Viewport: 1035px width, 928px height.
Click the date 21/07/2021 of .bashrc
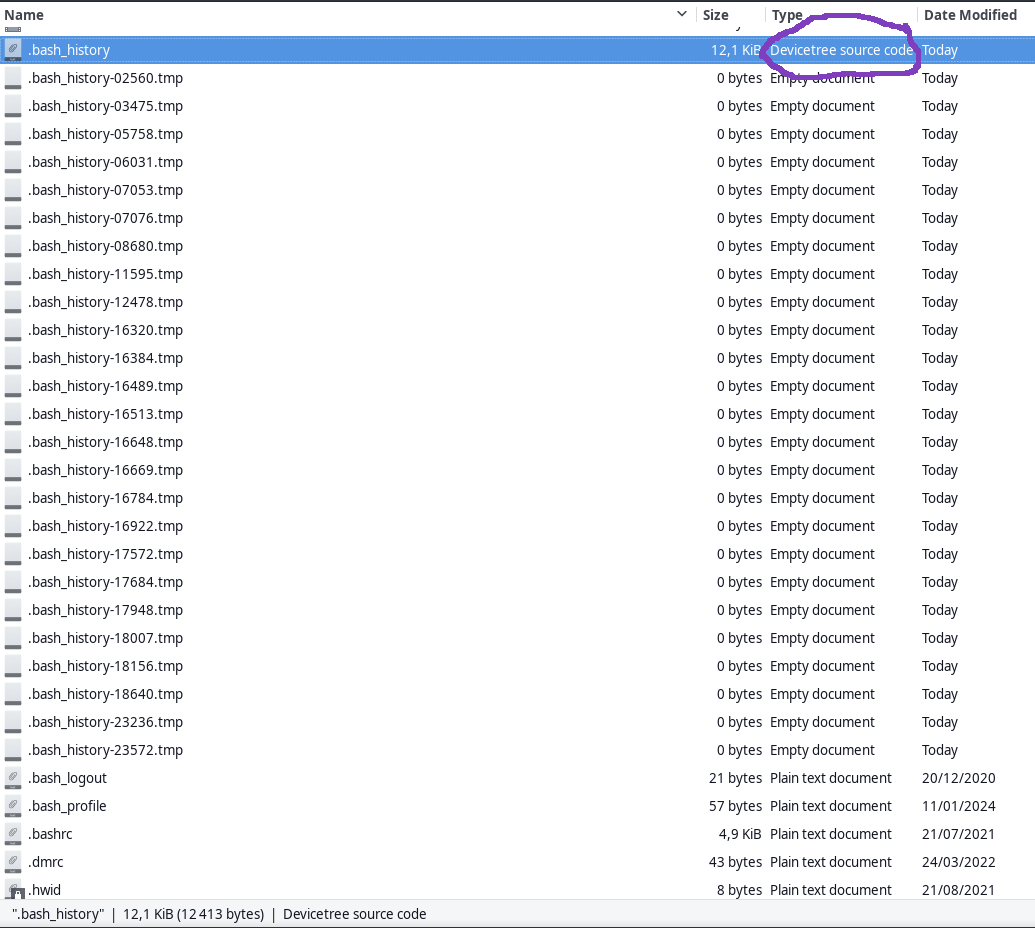958,834
